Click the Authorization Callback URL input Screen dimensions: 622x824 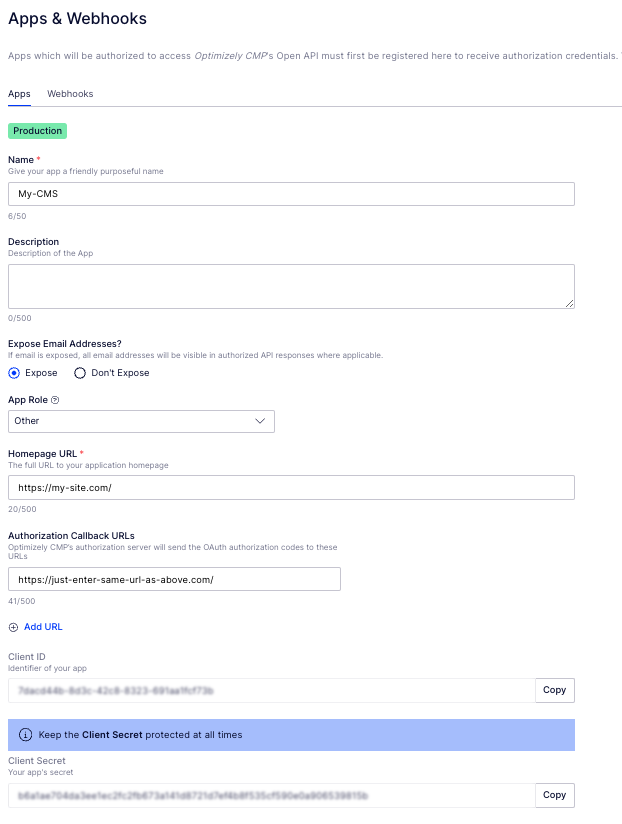[174, 579]
